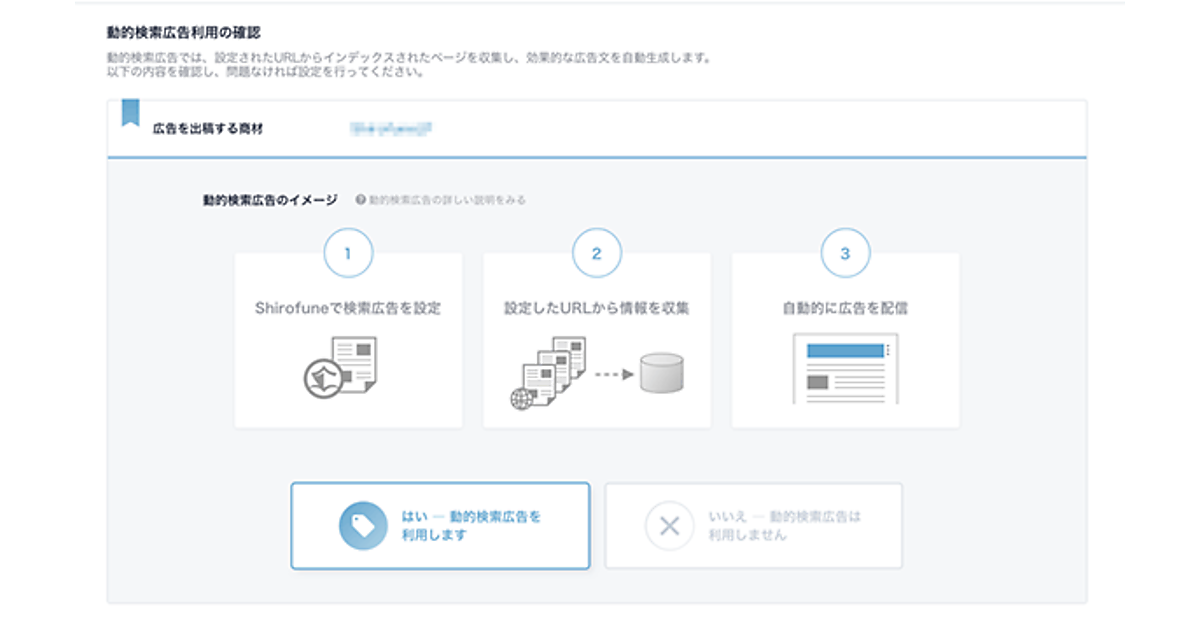This screenshot has width=1200, height=630.
Task: Click the X icon in the いいえ option
Action: (669, 526)
